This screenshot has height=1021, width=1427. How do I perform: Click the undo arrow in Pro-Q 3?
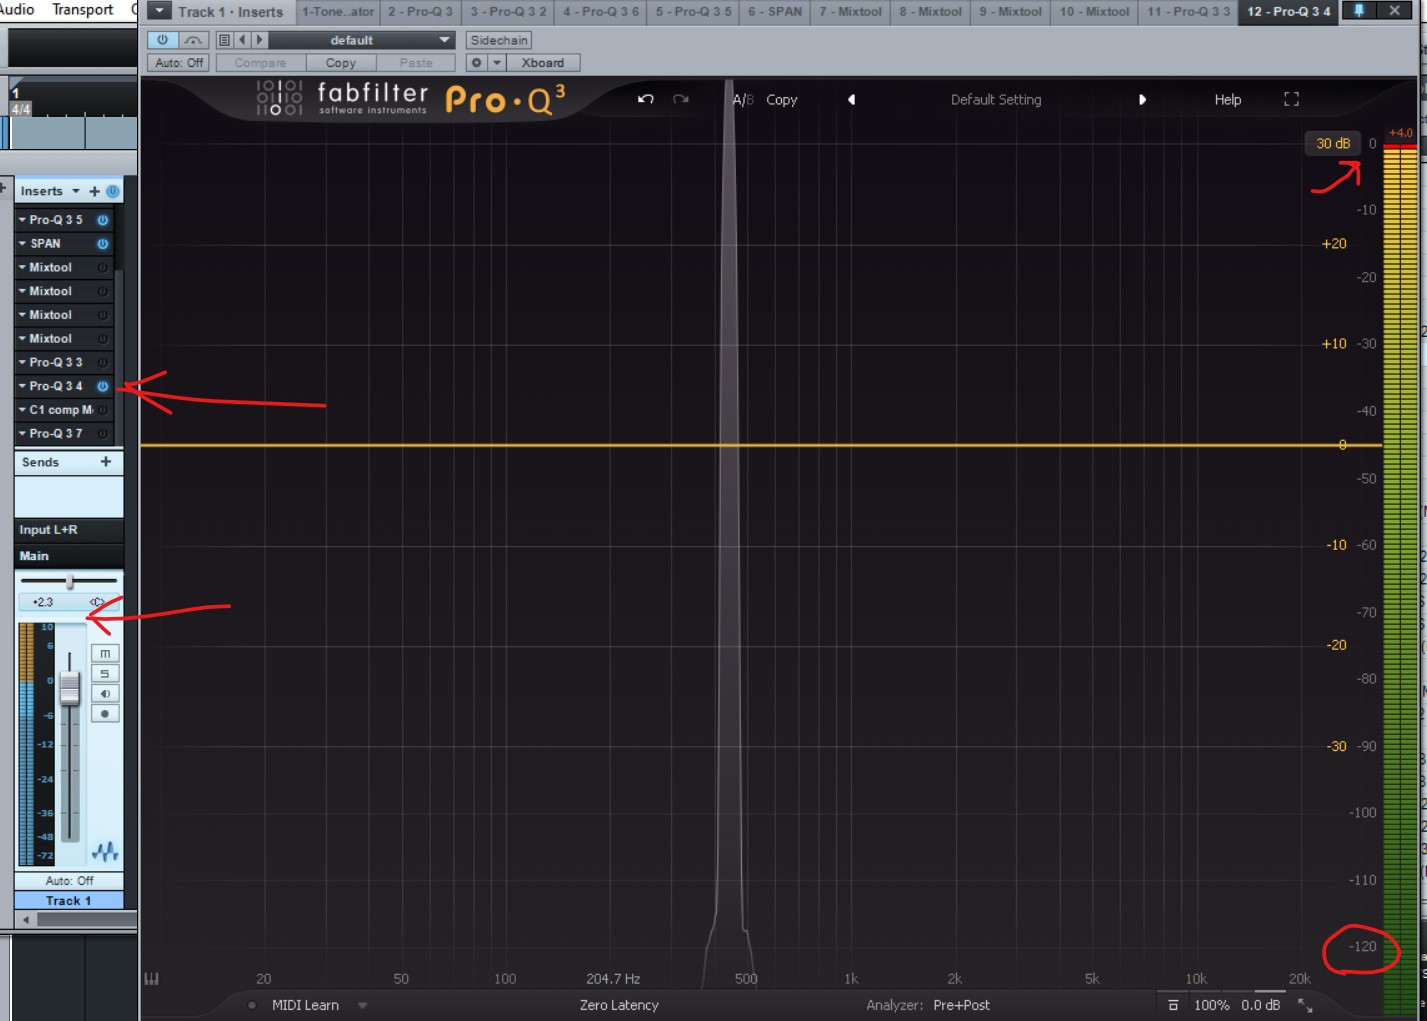(x=646, y=99)
